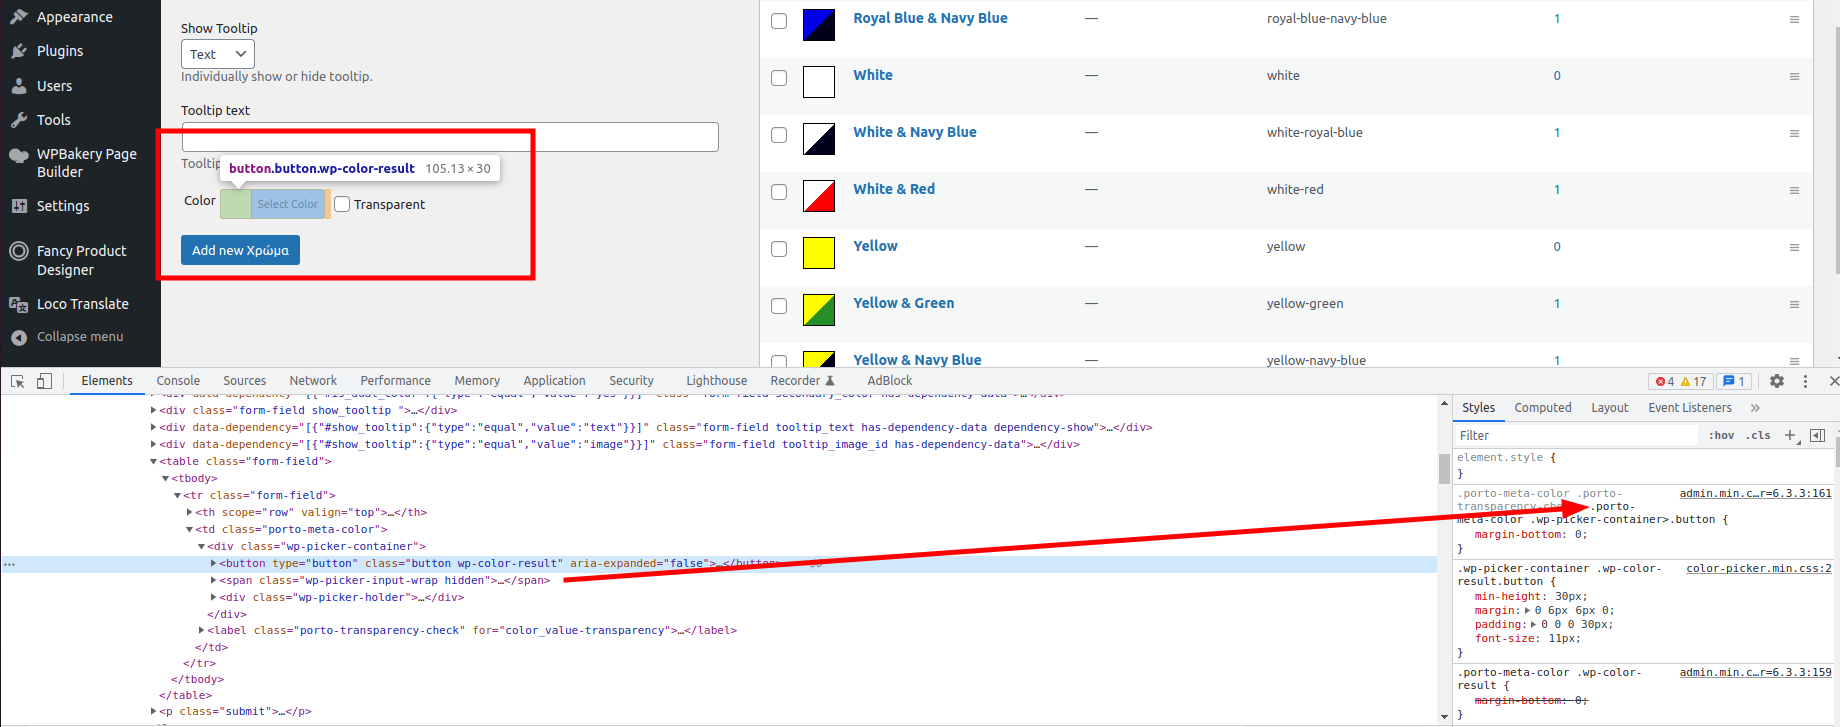Click the drag handle icon for White & Red

(1794, 191)
